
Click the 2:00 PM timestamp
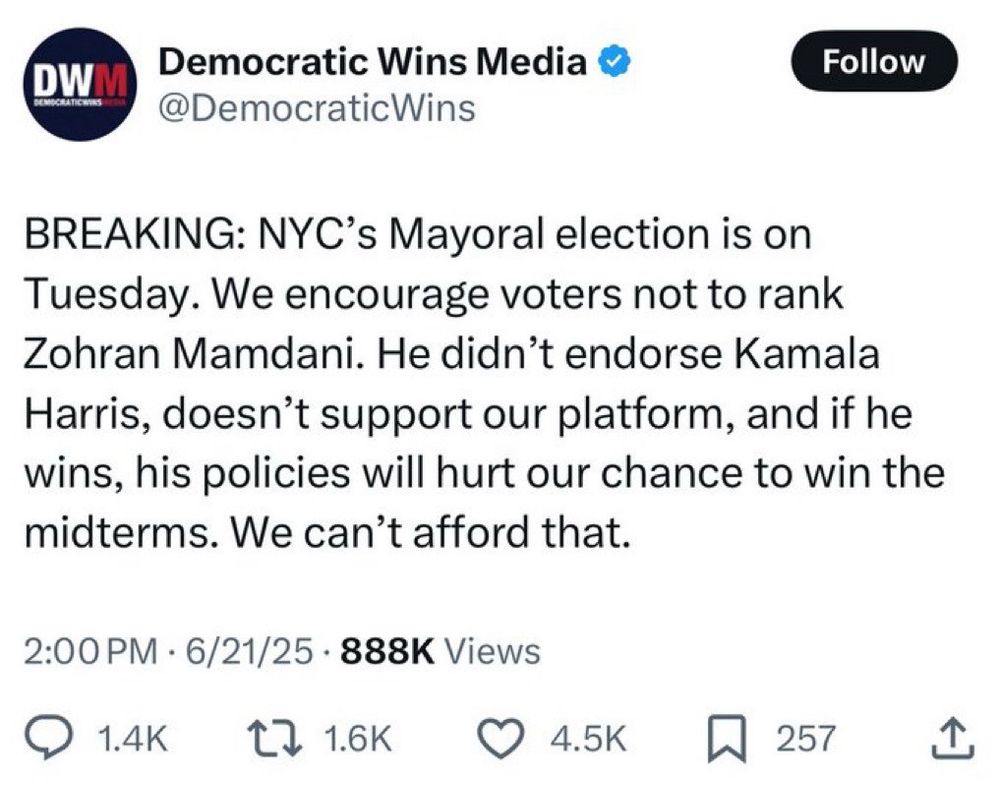click(x=90, y=652)
